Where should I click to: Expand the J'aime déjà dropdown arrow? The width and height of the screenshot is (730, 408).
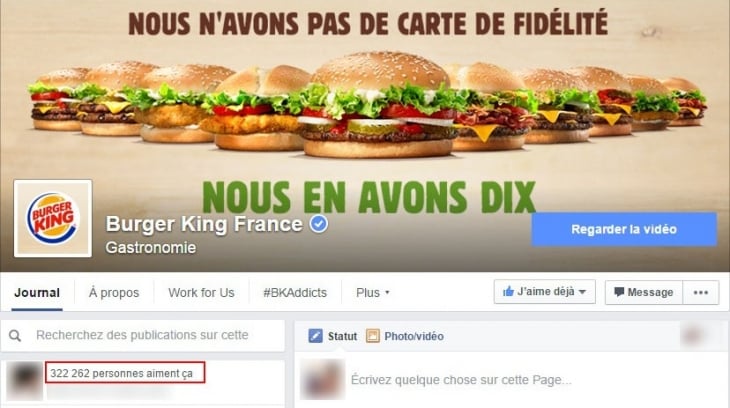click(x=582, y=292)
